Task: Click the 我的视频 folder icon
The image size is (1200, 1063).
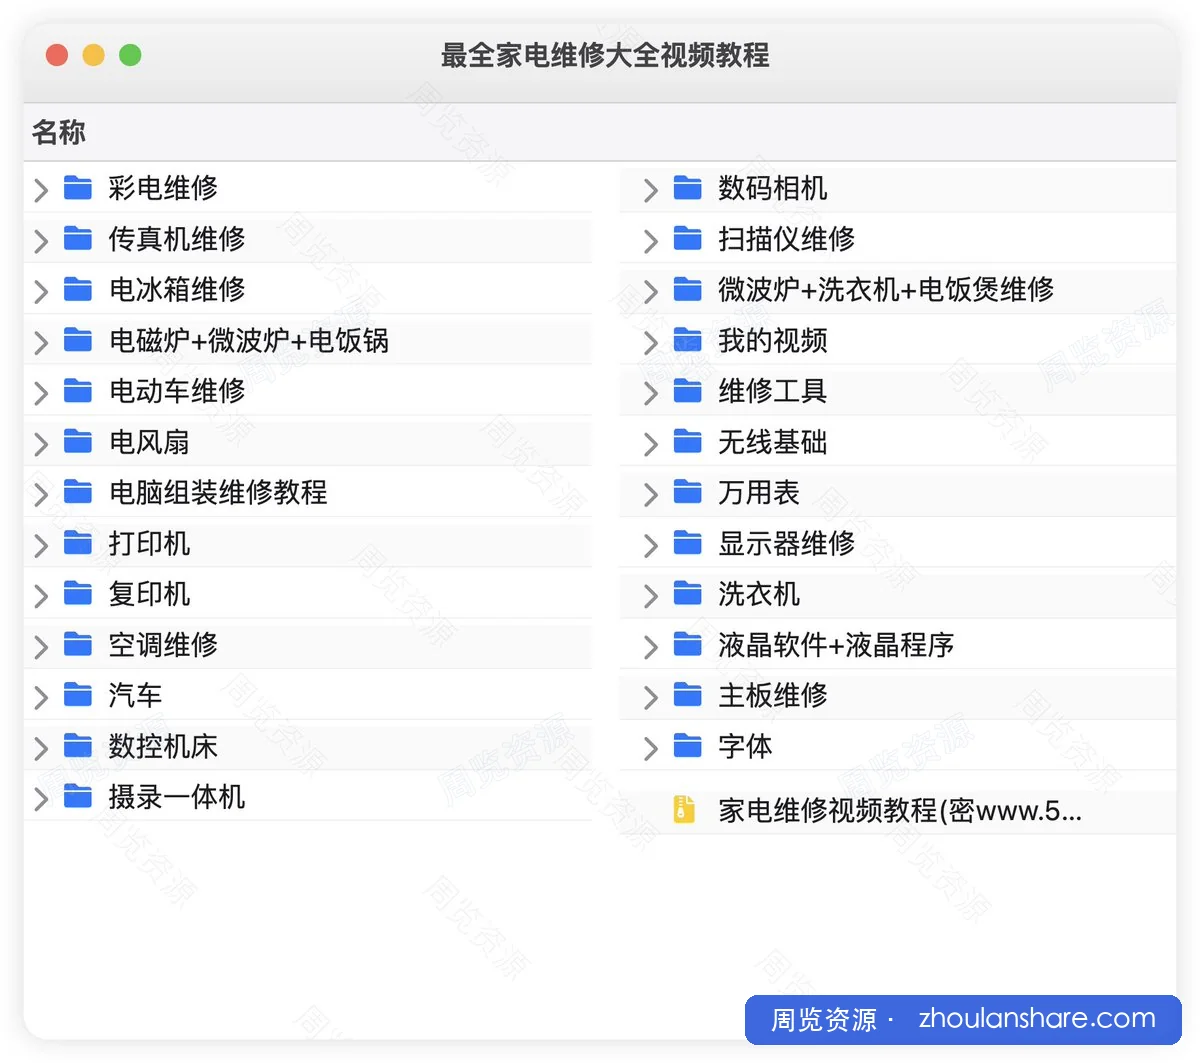Action: click(687, 340)
